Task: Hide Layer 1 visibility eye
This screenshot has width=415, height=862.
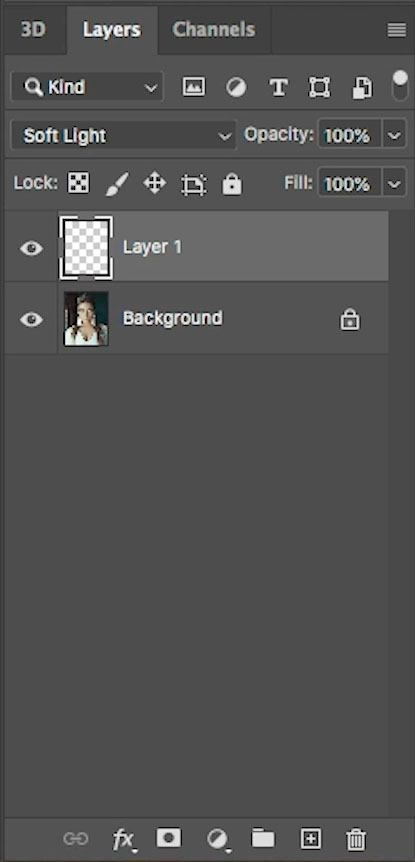Action: click(31, 248)
